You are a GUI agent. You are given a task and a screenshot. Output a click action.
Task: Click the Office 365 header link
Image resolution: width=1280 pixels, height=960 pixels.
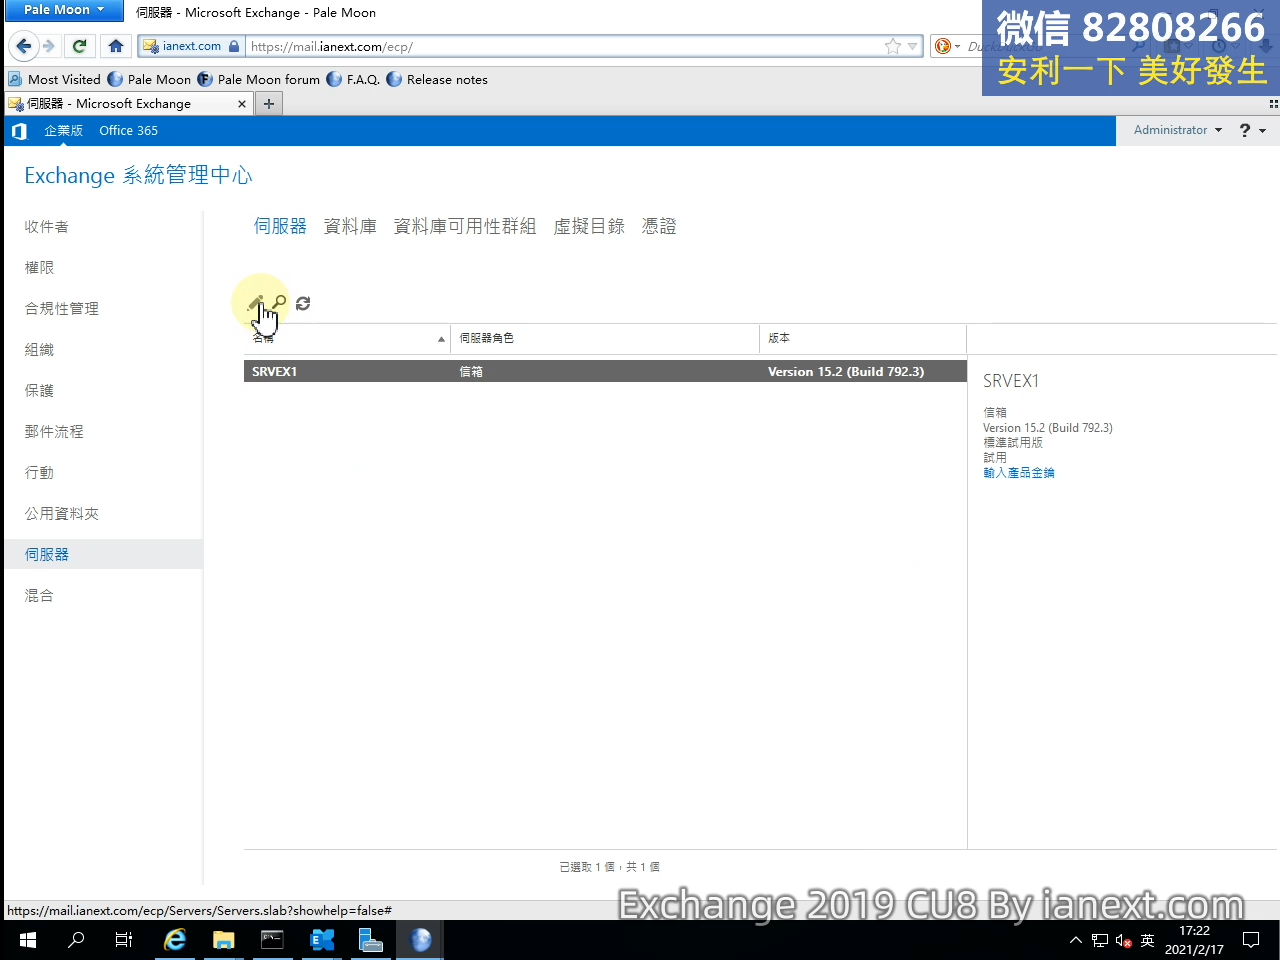pos(128,131)
